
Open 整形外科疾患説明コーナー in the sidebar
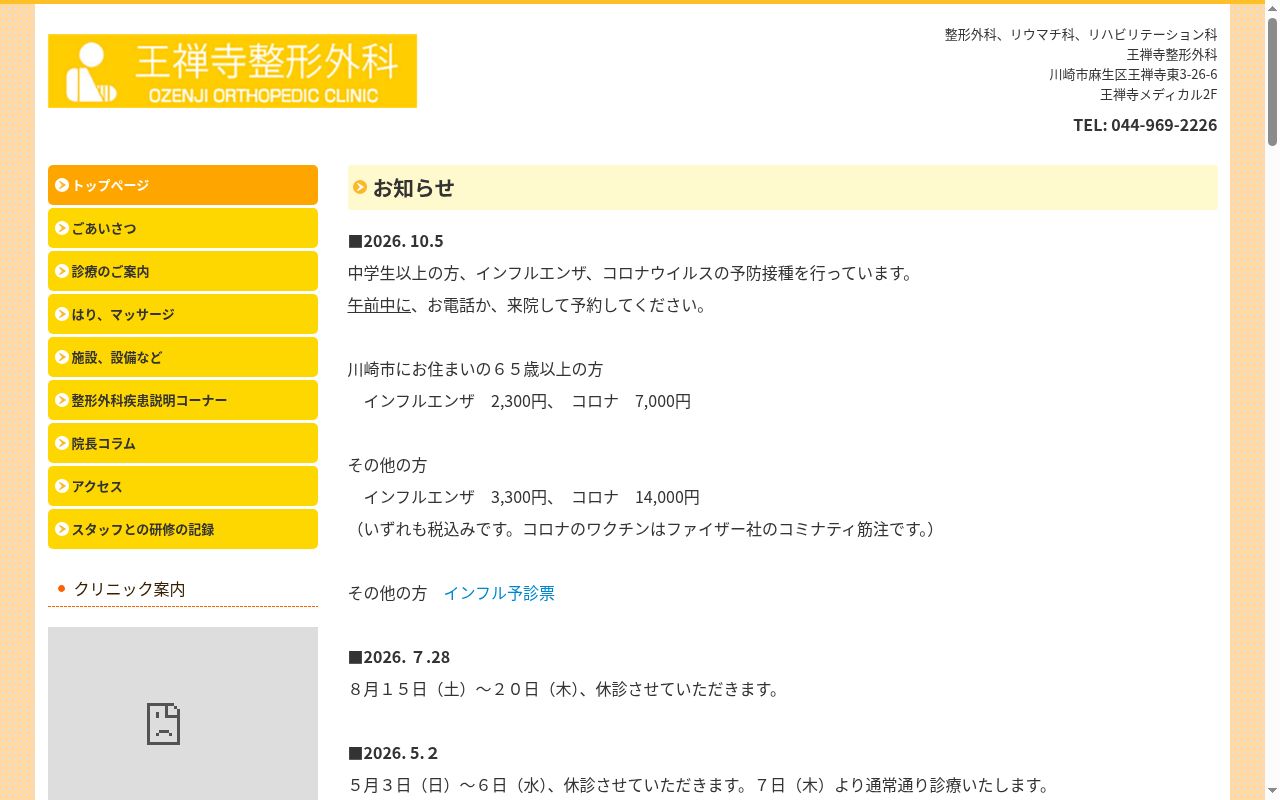pyautogui.click(x=183, y=400)
